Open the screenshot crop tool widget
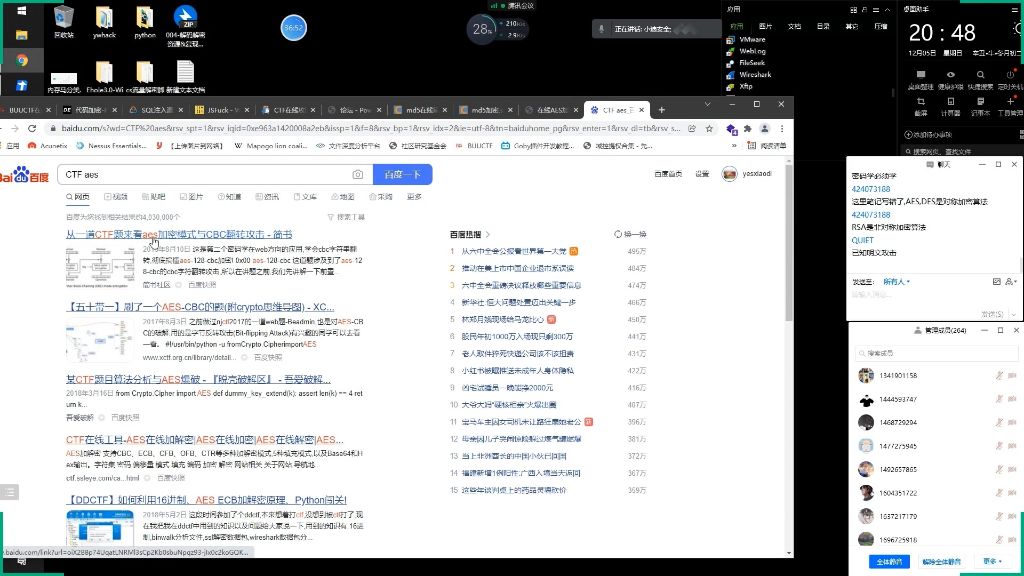 [x=921, y=106]
